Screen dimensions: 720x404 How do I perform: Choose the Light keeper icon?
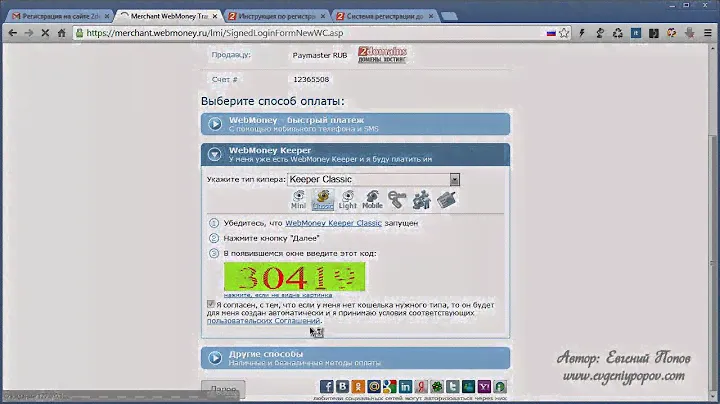[x=347, y=199]
